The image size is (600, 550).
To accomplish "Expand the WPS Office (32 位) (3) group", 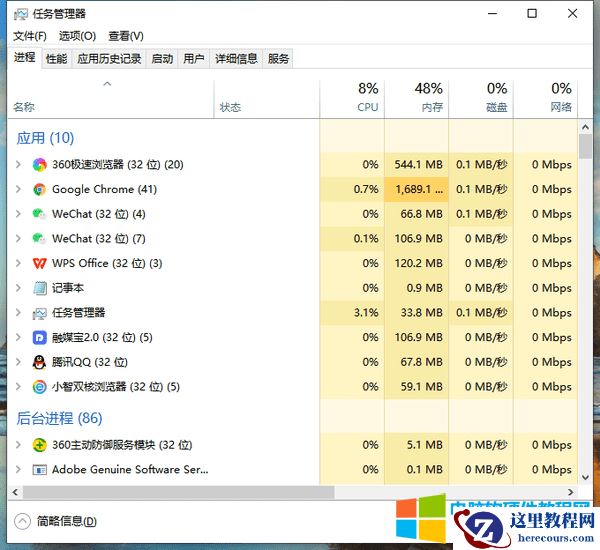I will pos(18,263).
